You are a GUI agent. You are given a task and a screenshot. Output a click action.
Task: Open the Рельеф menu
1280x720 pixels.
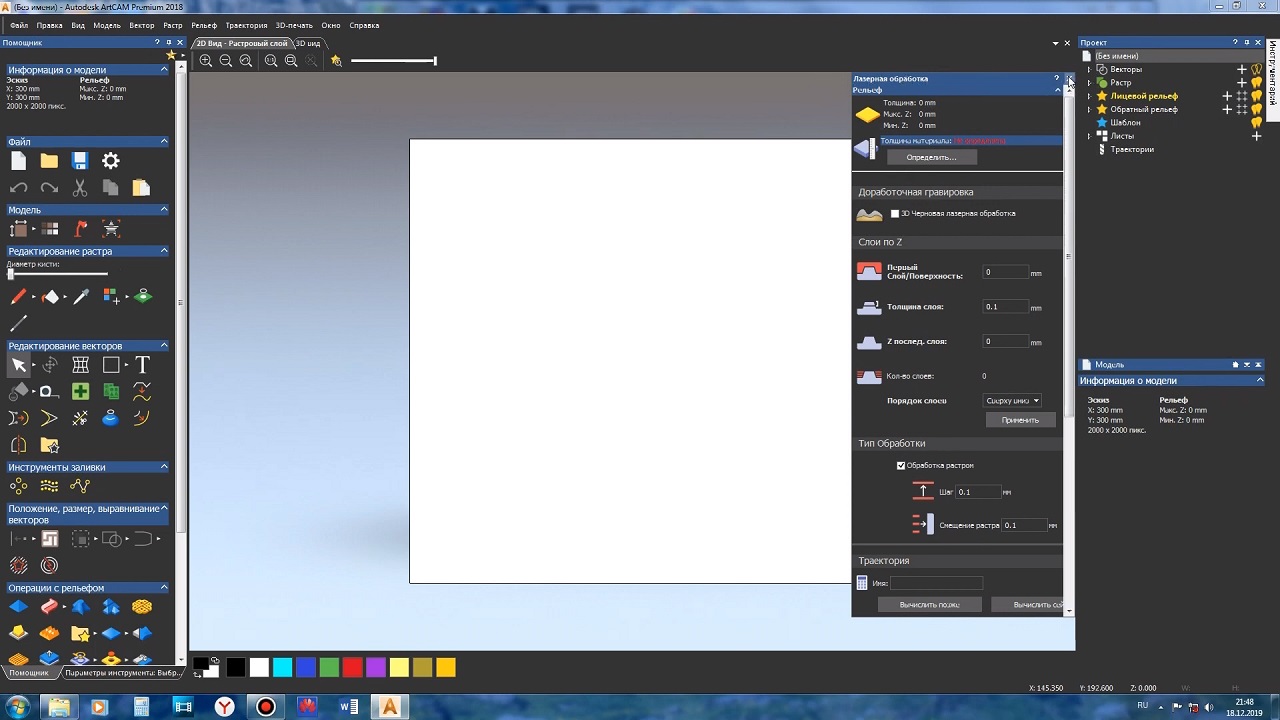[203, 25]
